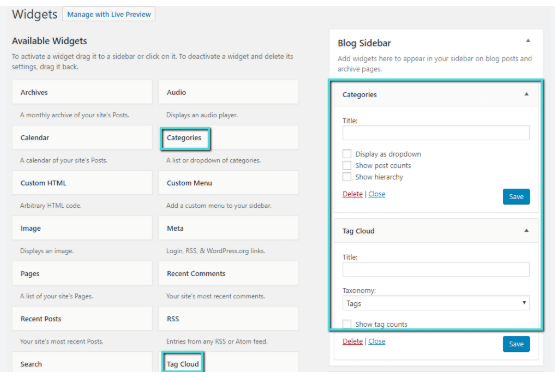Select the Archives available widget
Viewport: 555px width, 375px height.
(82, 92)
